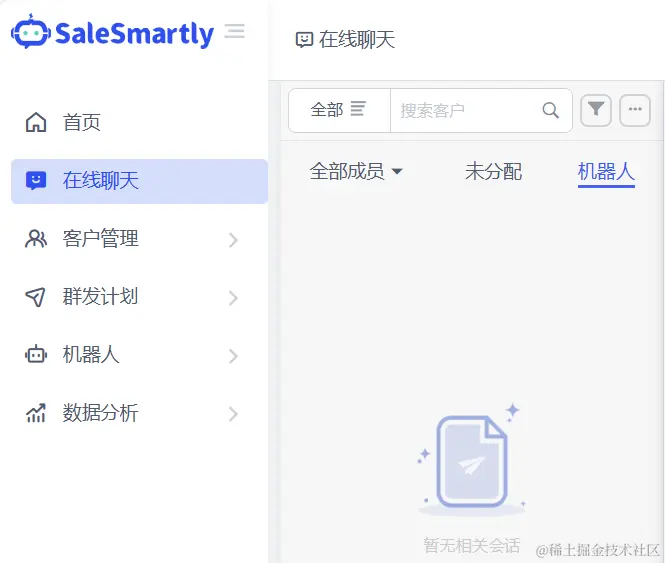Click the magnifier search icon
The height and width of the screenshot is (563, 665).
click(550, 110)
